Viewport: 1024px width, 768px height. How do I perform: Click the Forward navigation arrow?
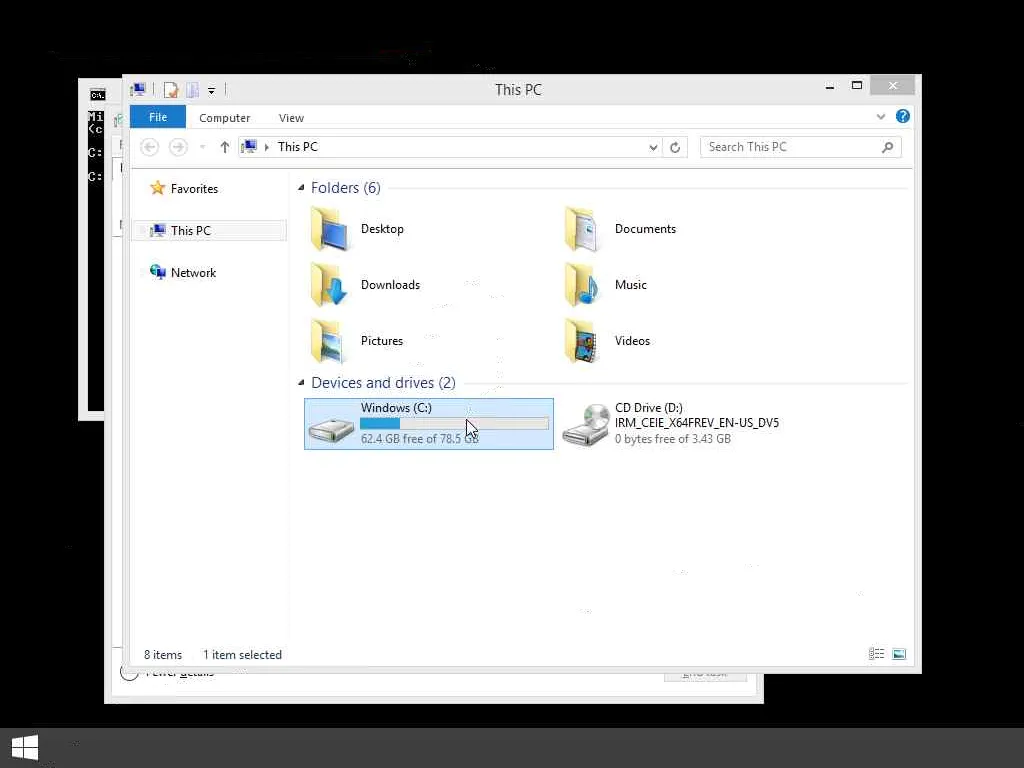178,147
